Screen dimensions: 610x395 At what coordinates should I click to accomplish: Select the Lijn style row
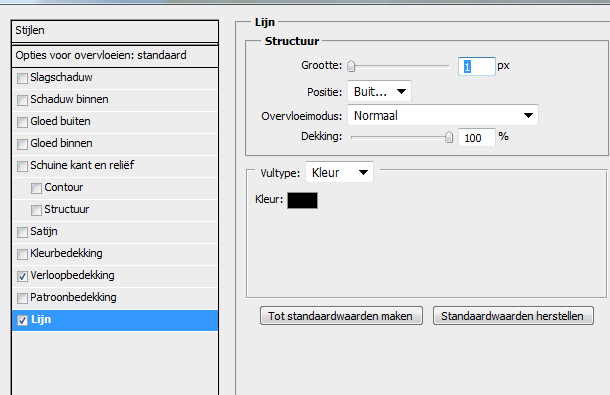[x=115, y=320]
